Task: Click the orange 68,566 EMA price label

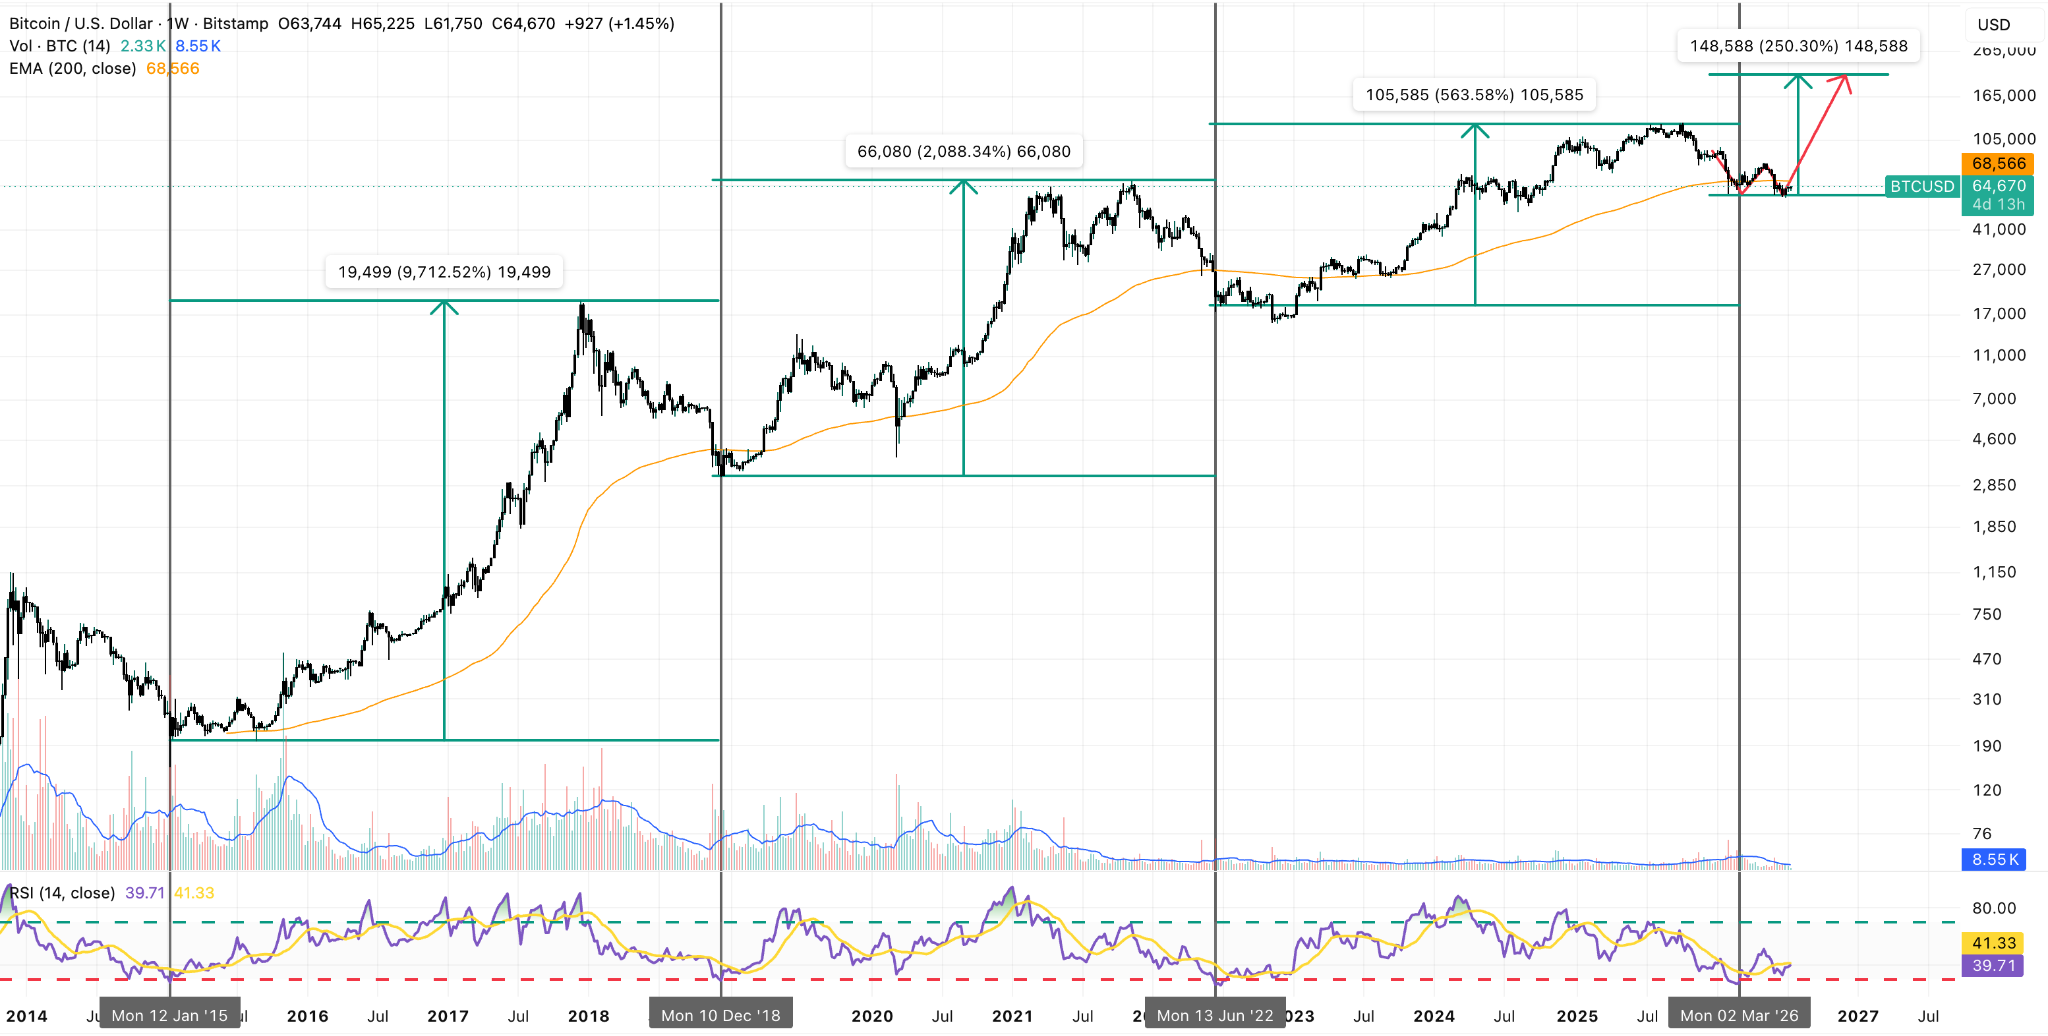Action: click(x=1998, y=163)
